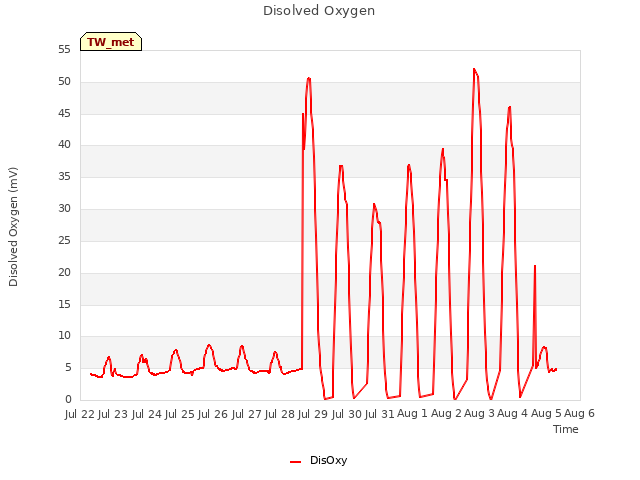Click the 'Jul 27' x-axis date label

[247, 414]
